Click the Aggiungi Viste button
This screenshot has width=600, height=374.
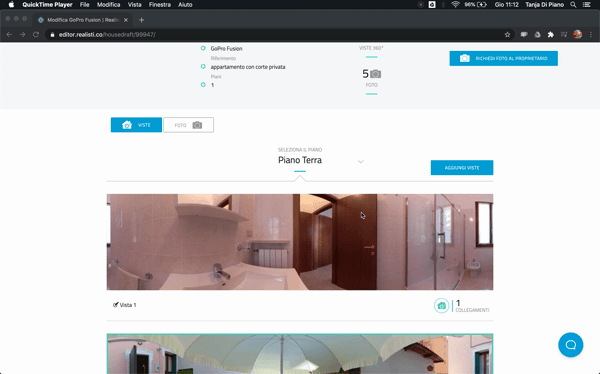click(x=462, y=168)
